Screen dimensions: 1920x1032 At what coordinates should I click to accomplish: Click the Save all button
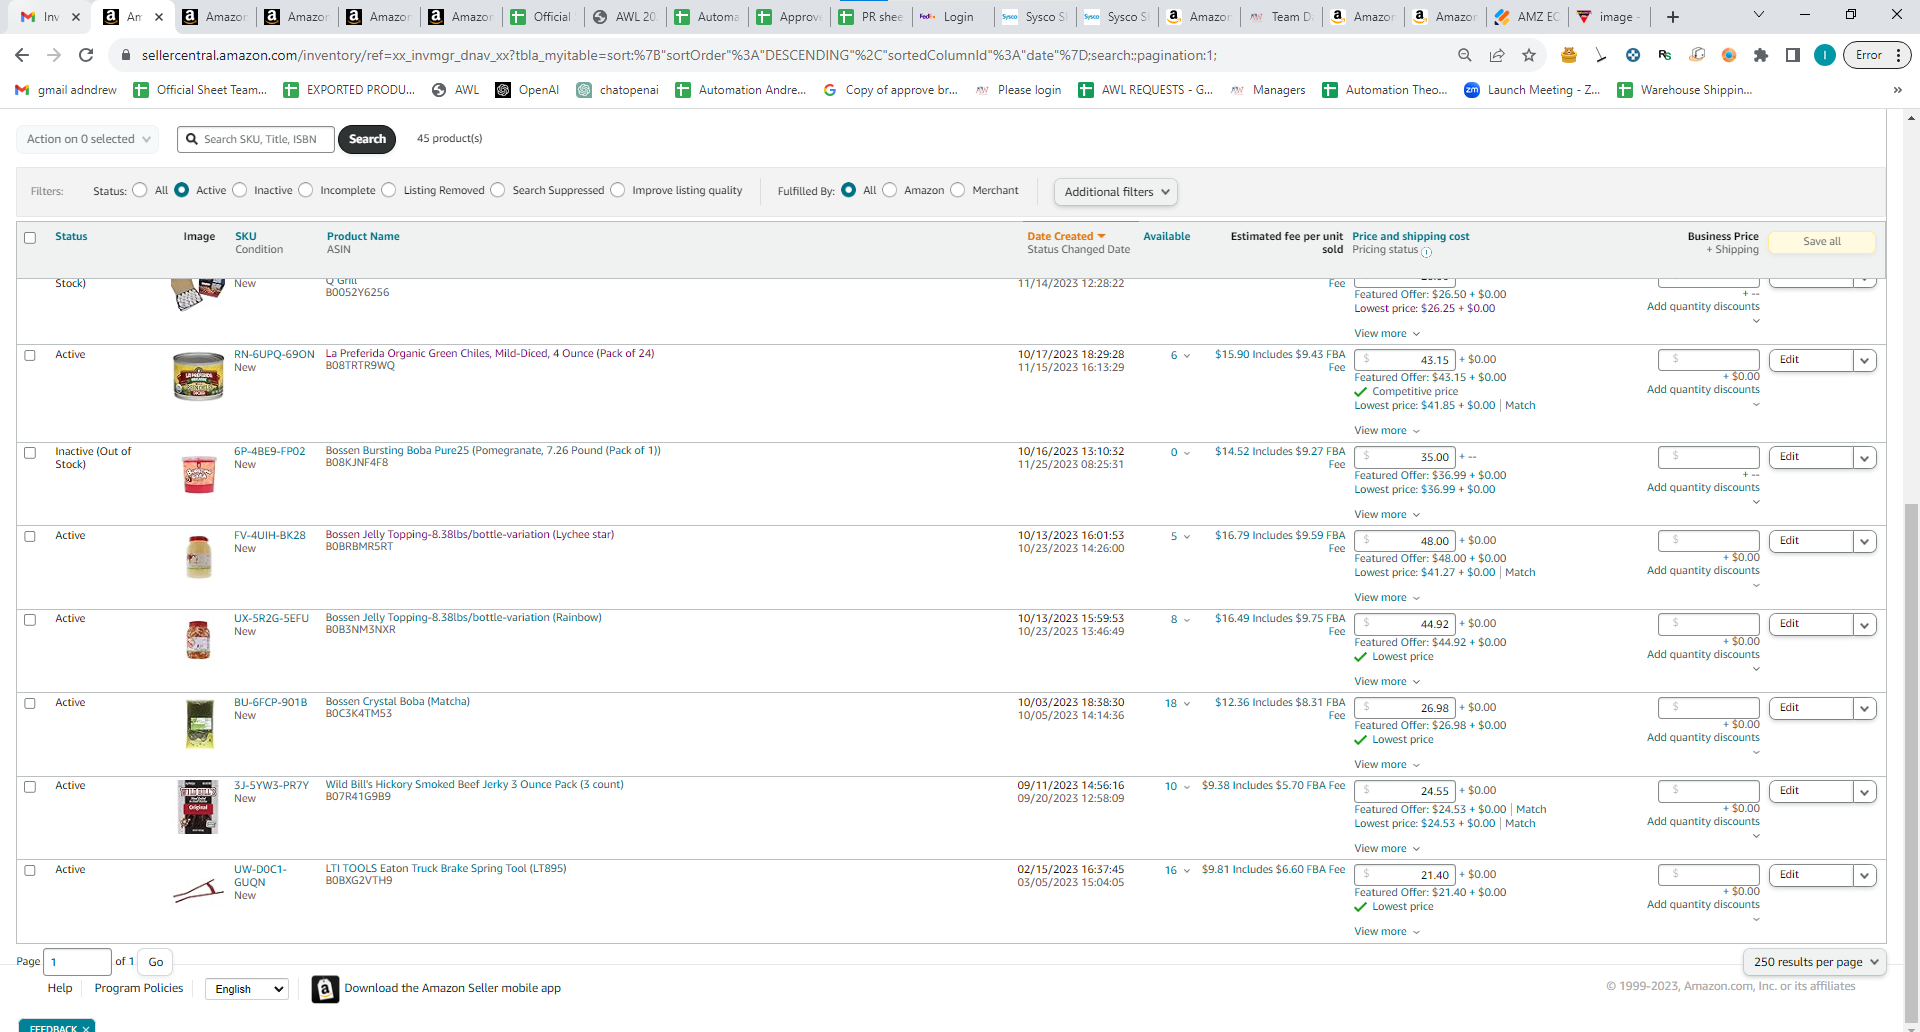tap(1822, 242)
